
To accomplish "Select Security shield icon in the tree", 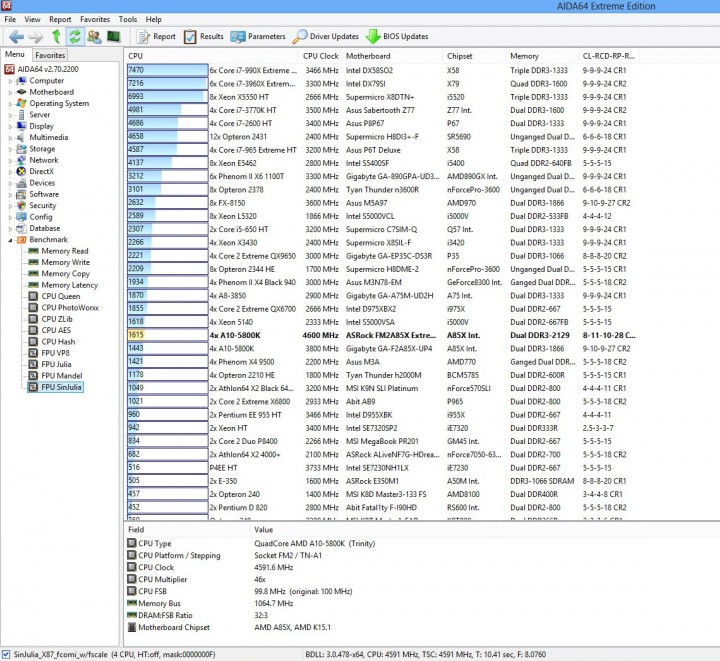I will pyautogui.click(x=21, y=206).
